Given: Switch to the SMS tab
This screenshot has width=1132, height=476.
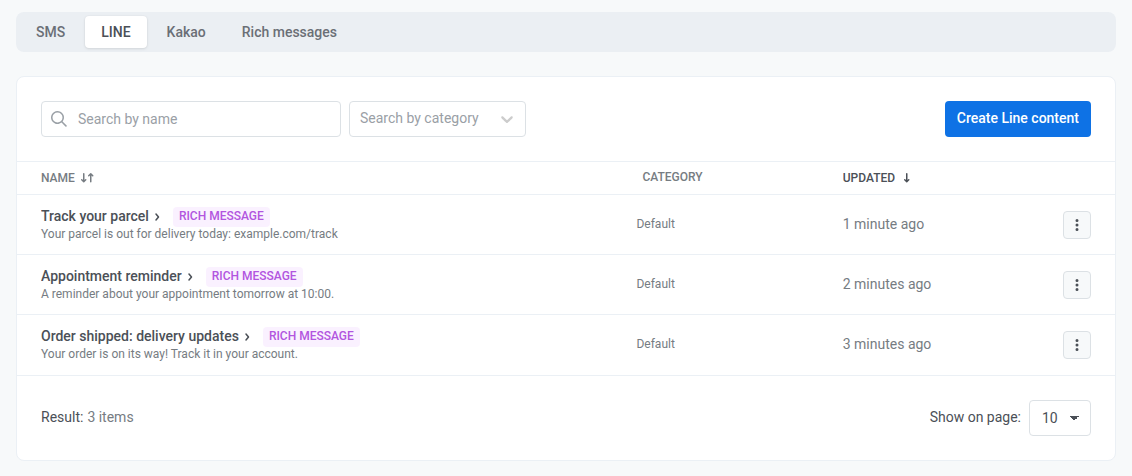Looking at the screenshot, I should tap(51, 32).
